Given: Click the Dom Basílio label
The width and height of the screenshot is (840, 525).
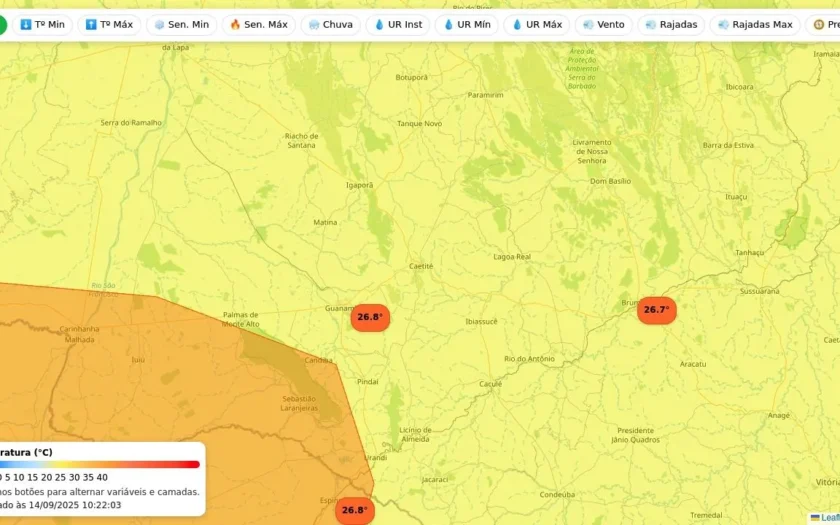Looking at the screenshot, I should (610, 182).
